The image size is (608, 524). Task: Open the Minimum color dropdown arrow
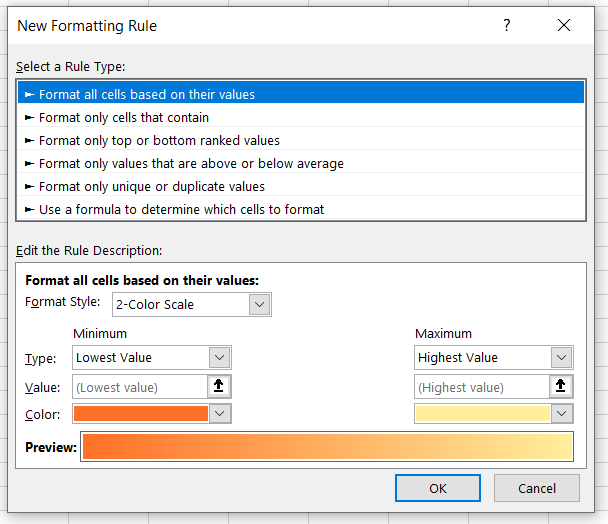coord(220,414)
